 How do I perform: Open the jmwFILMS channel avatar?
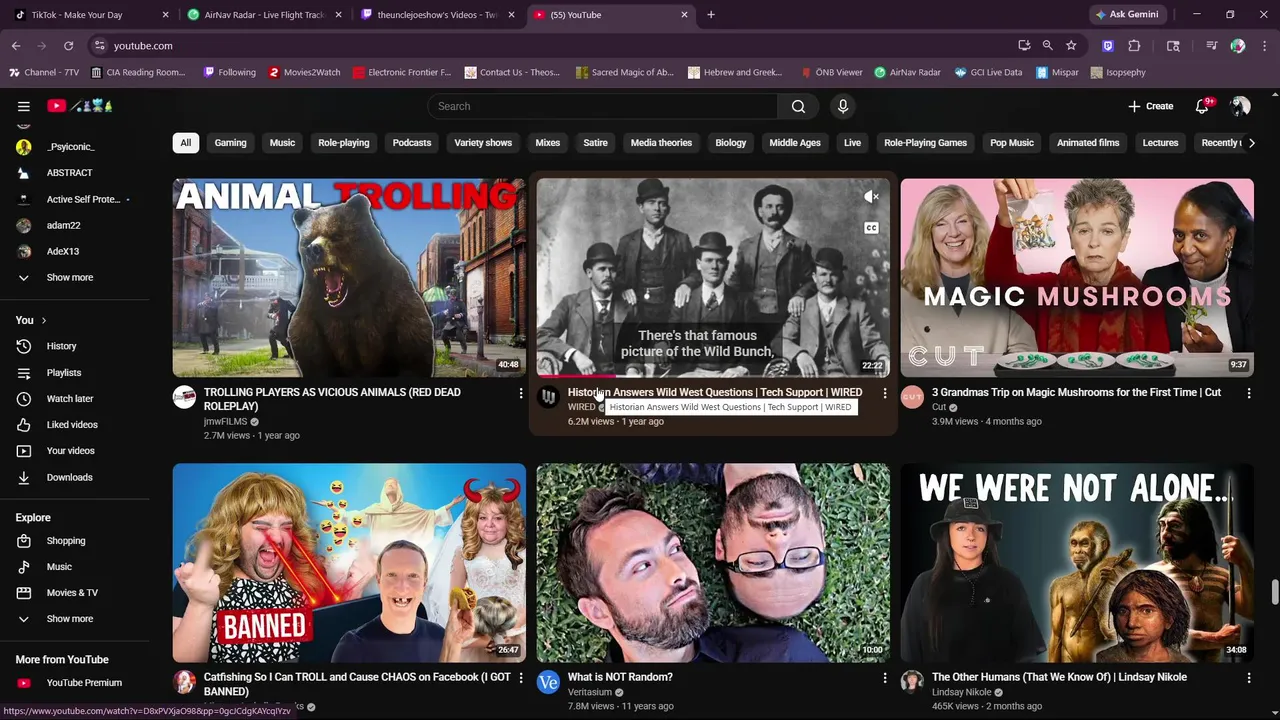coord(184,397)
